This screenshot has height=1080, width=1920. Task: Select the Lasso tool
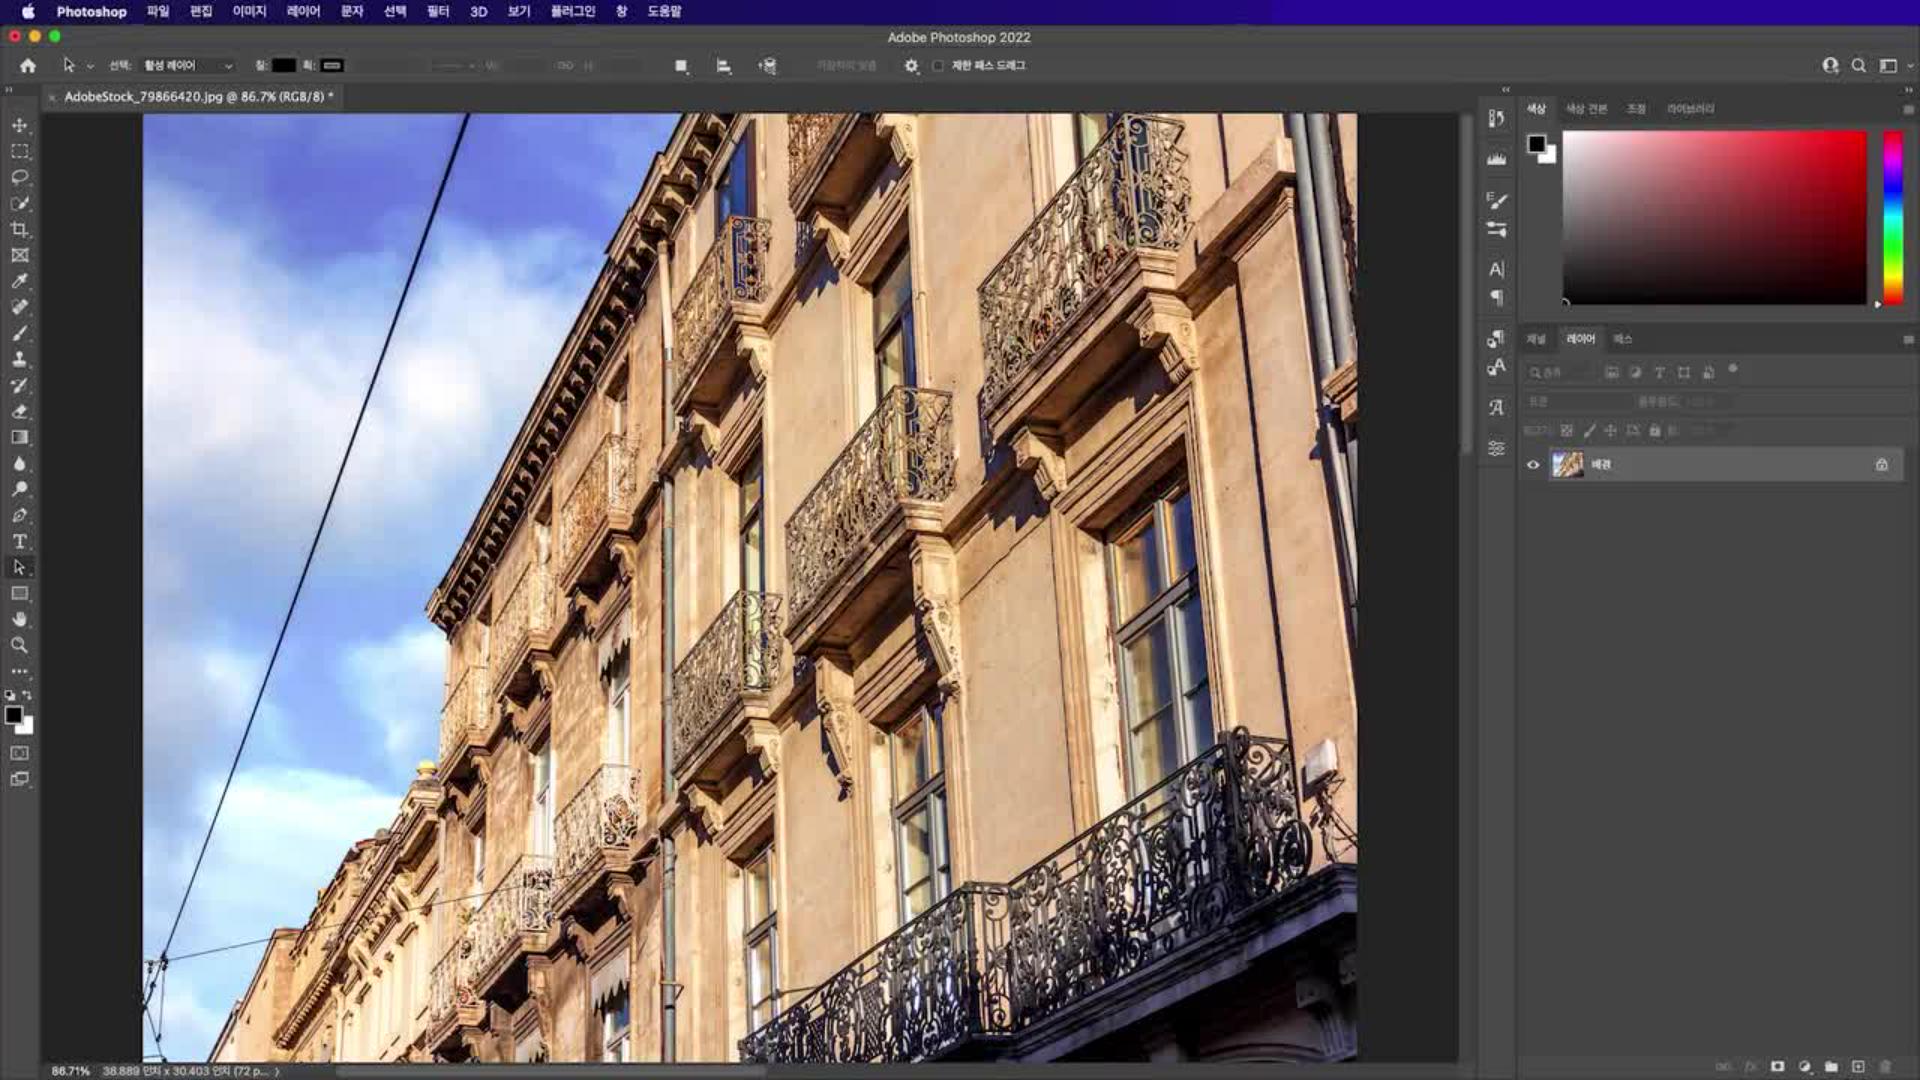(19, 177)
